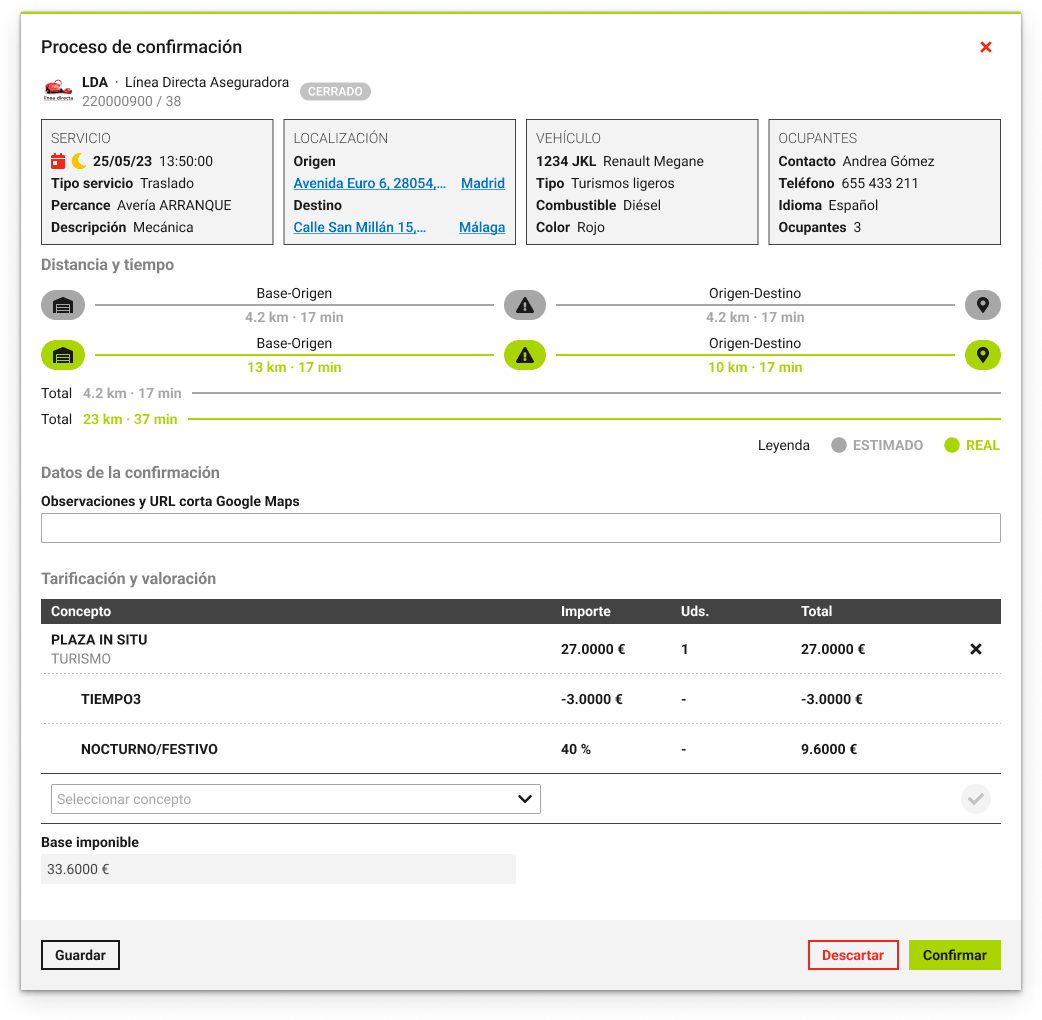Click the yellow moon night icon
This screenshot has width=1042, height=1020.
point(79,161)
